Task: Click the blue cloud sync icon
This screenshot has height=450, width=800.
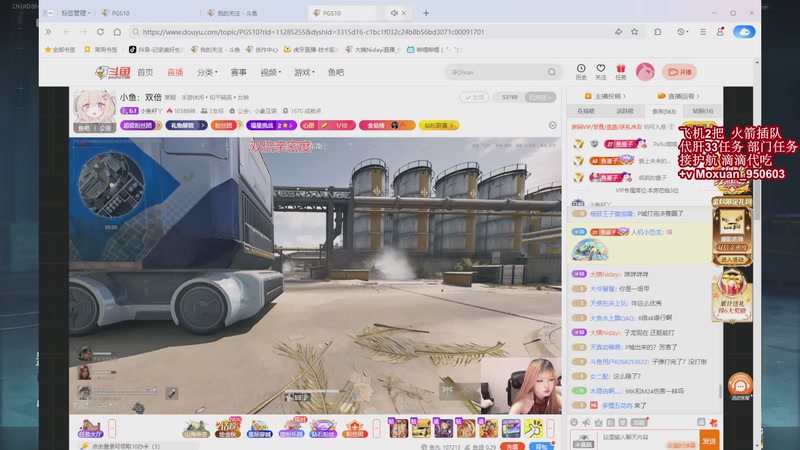Action: coord(744,32)
